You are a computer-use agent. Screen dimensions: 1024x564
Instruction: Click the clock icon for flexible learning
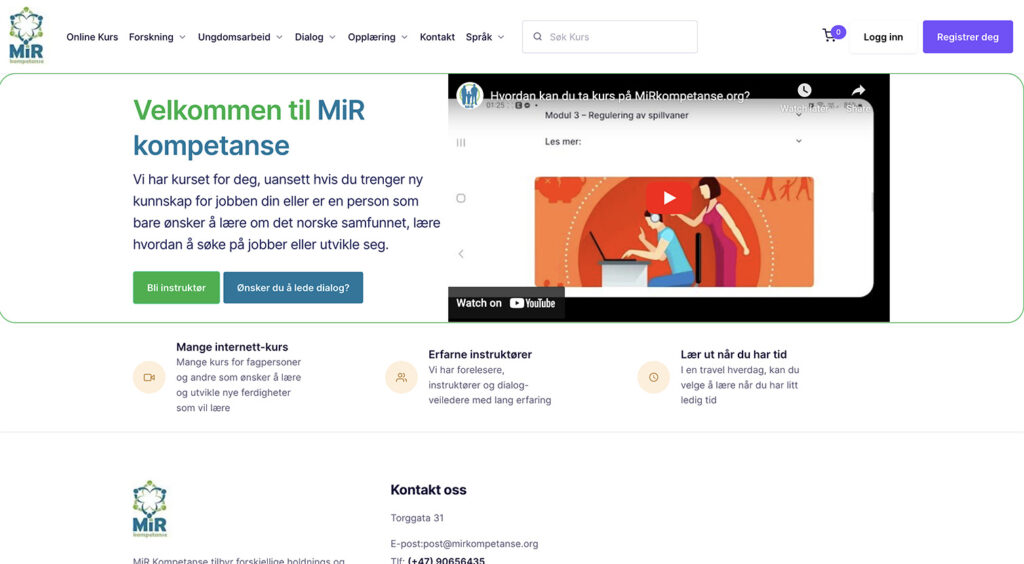(653, 377)
